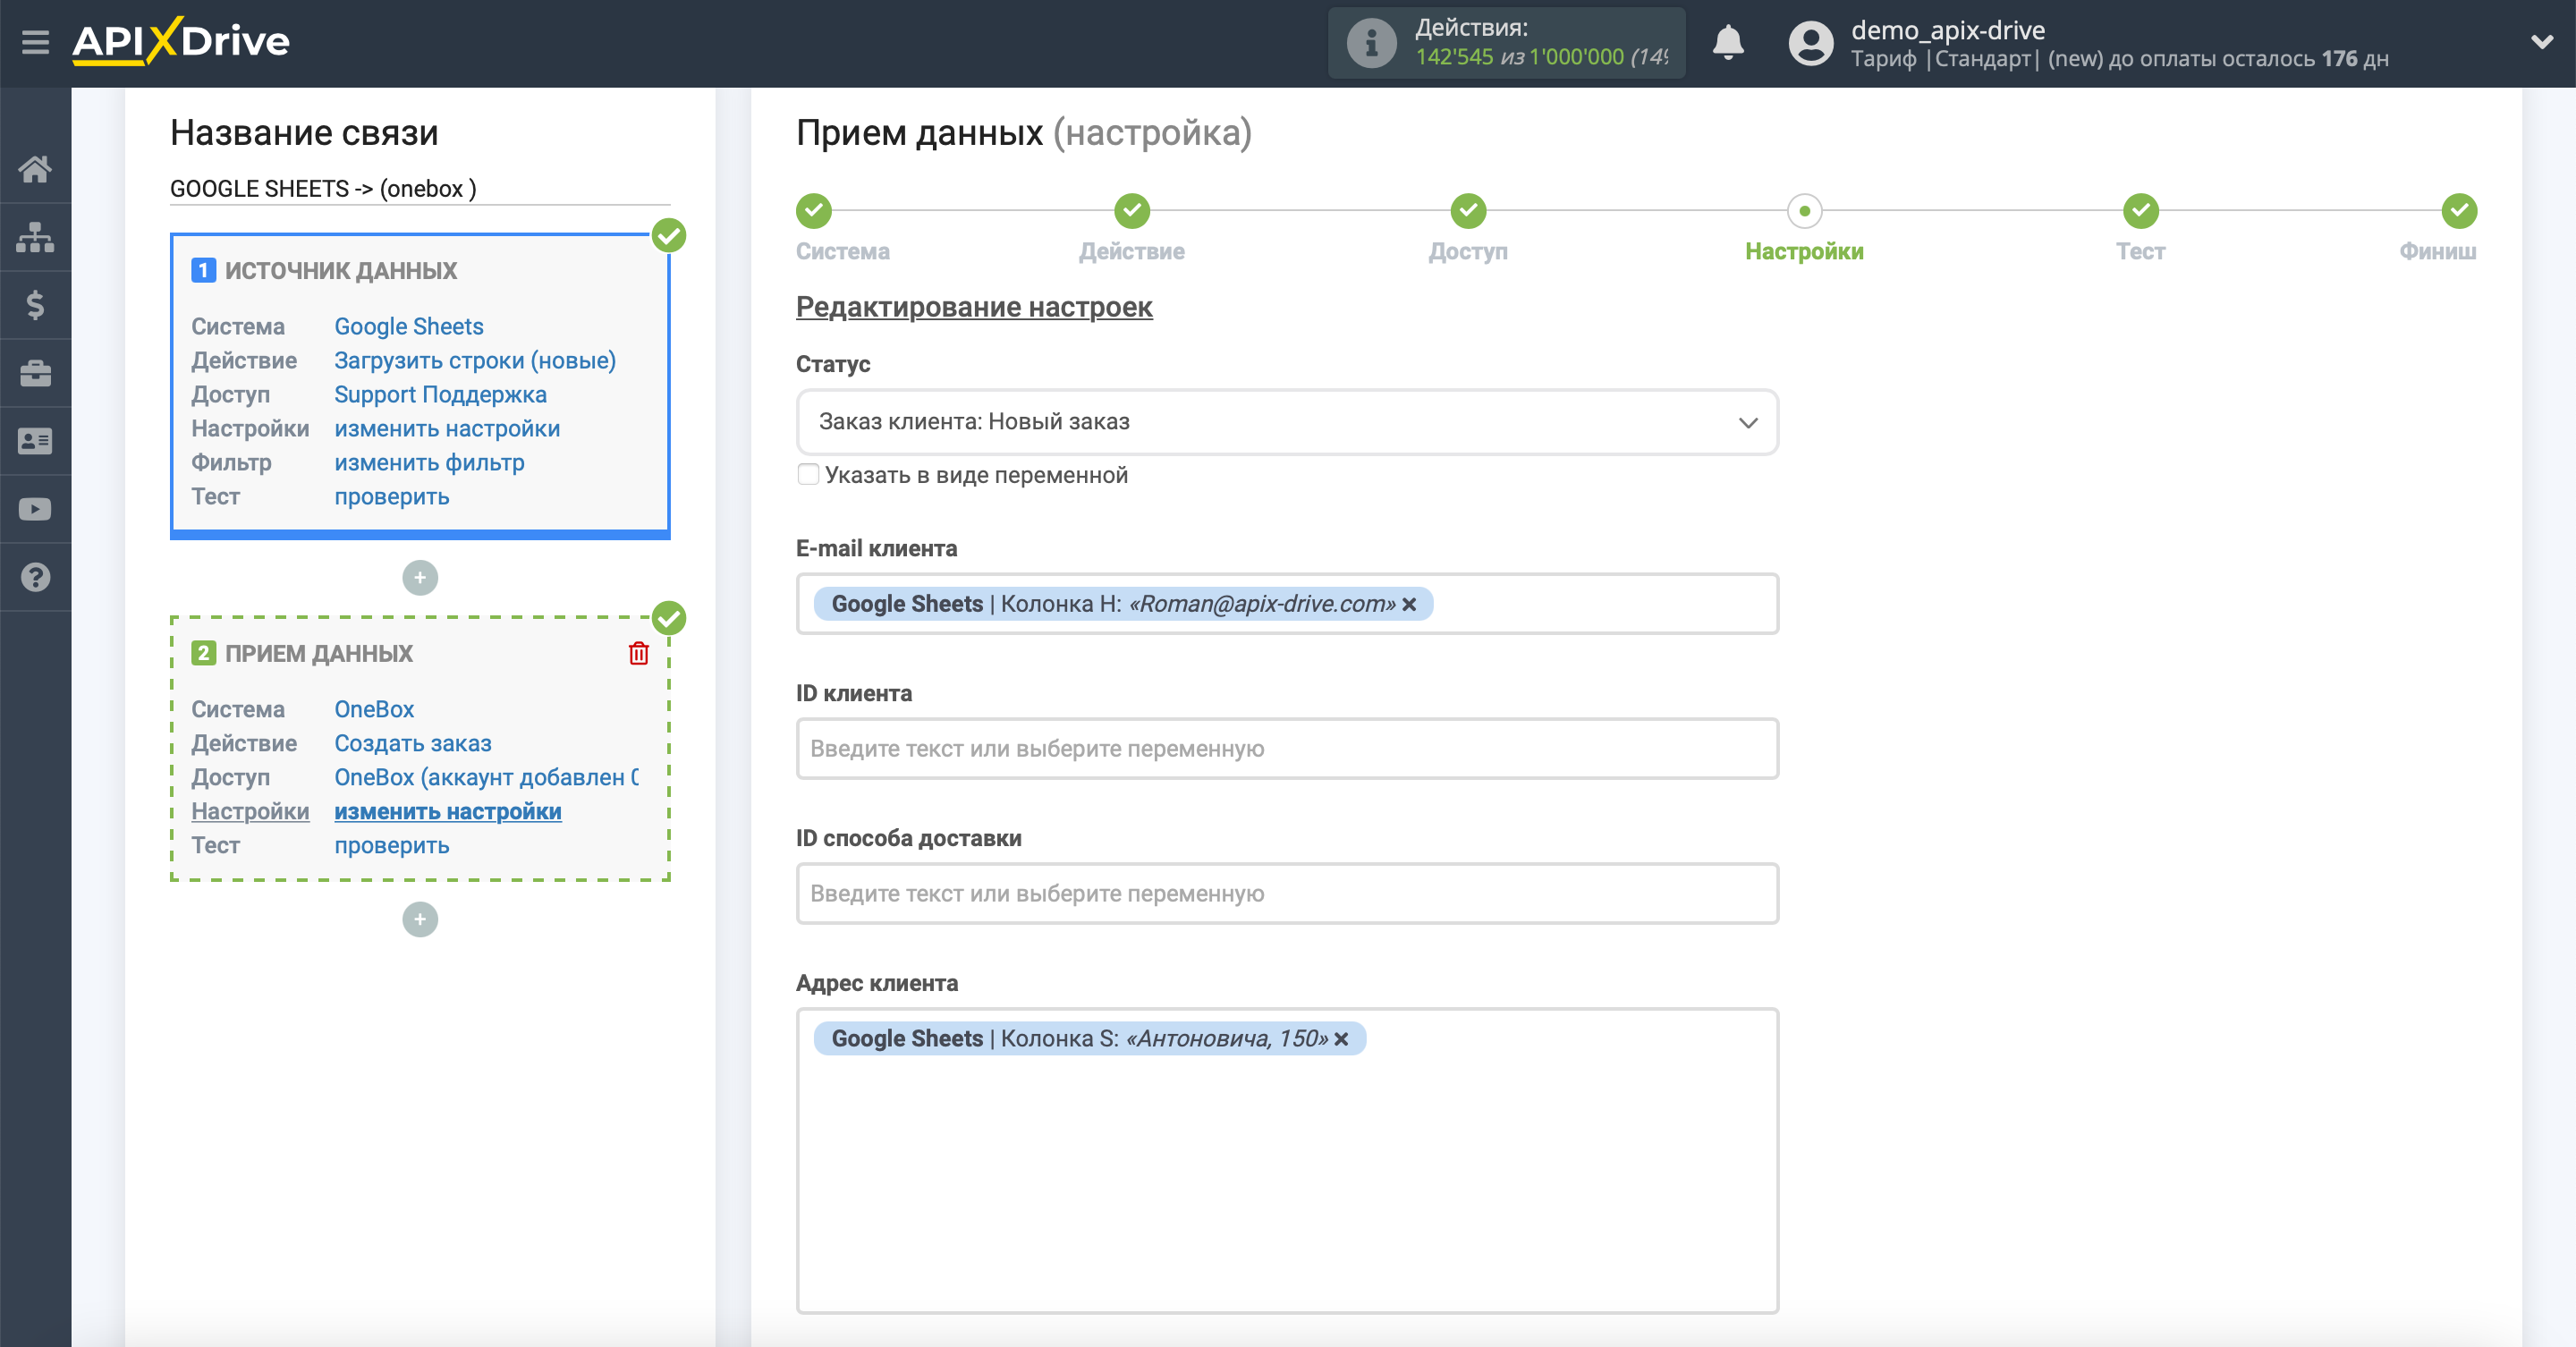This screenshot has height=1347, width=2576.
Task: Go to the Система step
Action: pos(814,211)
